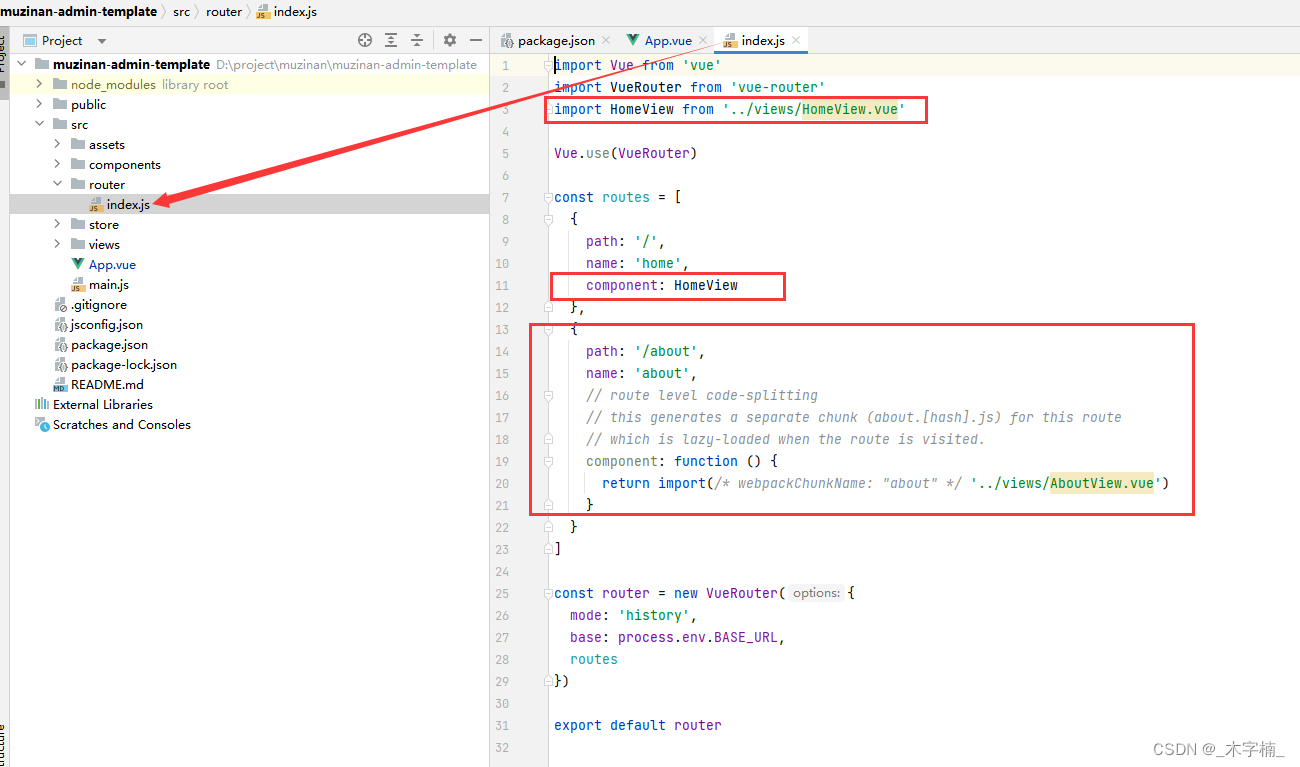Click External Libraries bar-chart icon

[42, 405]
